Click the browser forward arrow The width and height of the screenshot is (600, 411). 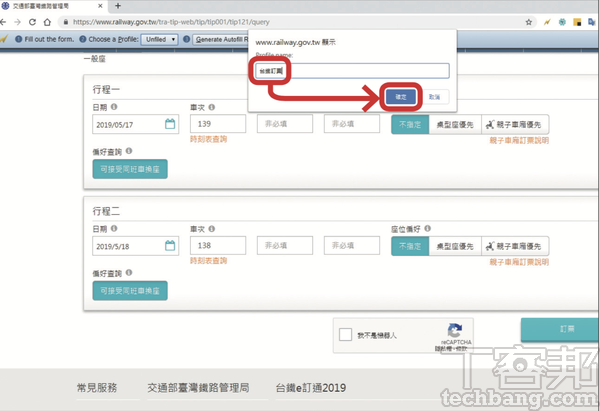(18, 22)
